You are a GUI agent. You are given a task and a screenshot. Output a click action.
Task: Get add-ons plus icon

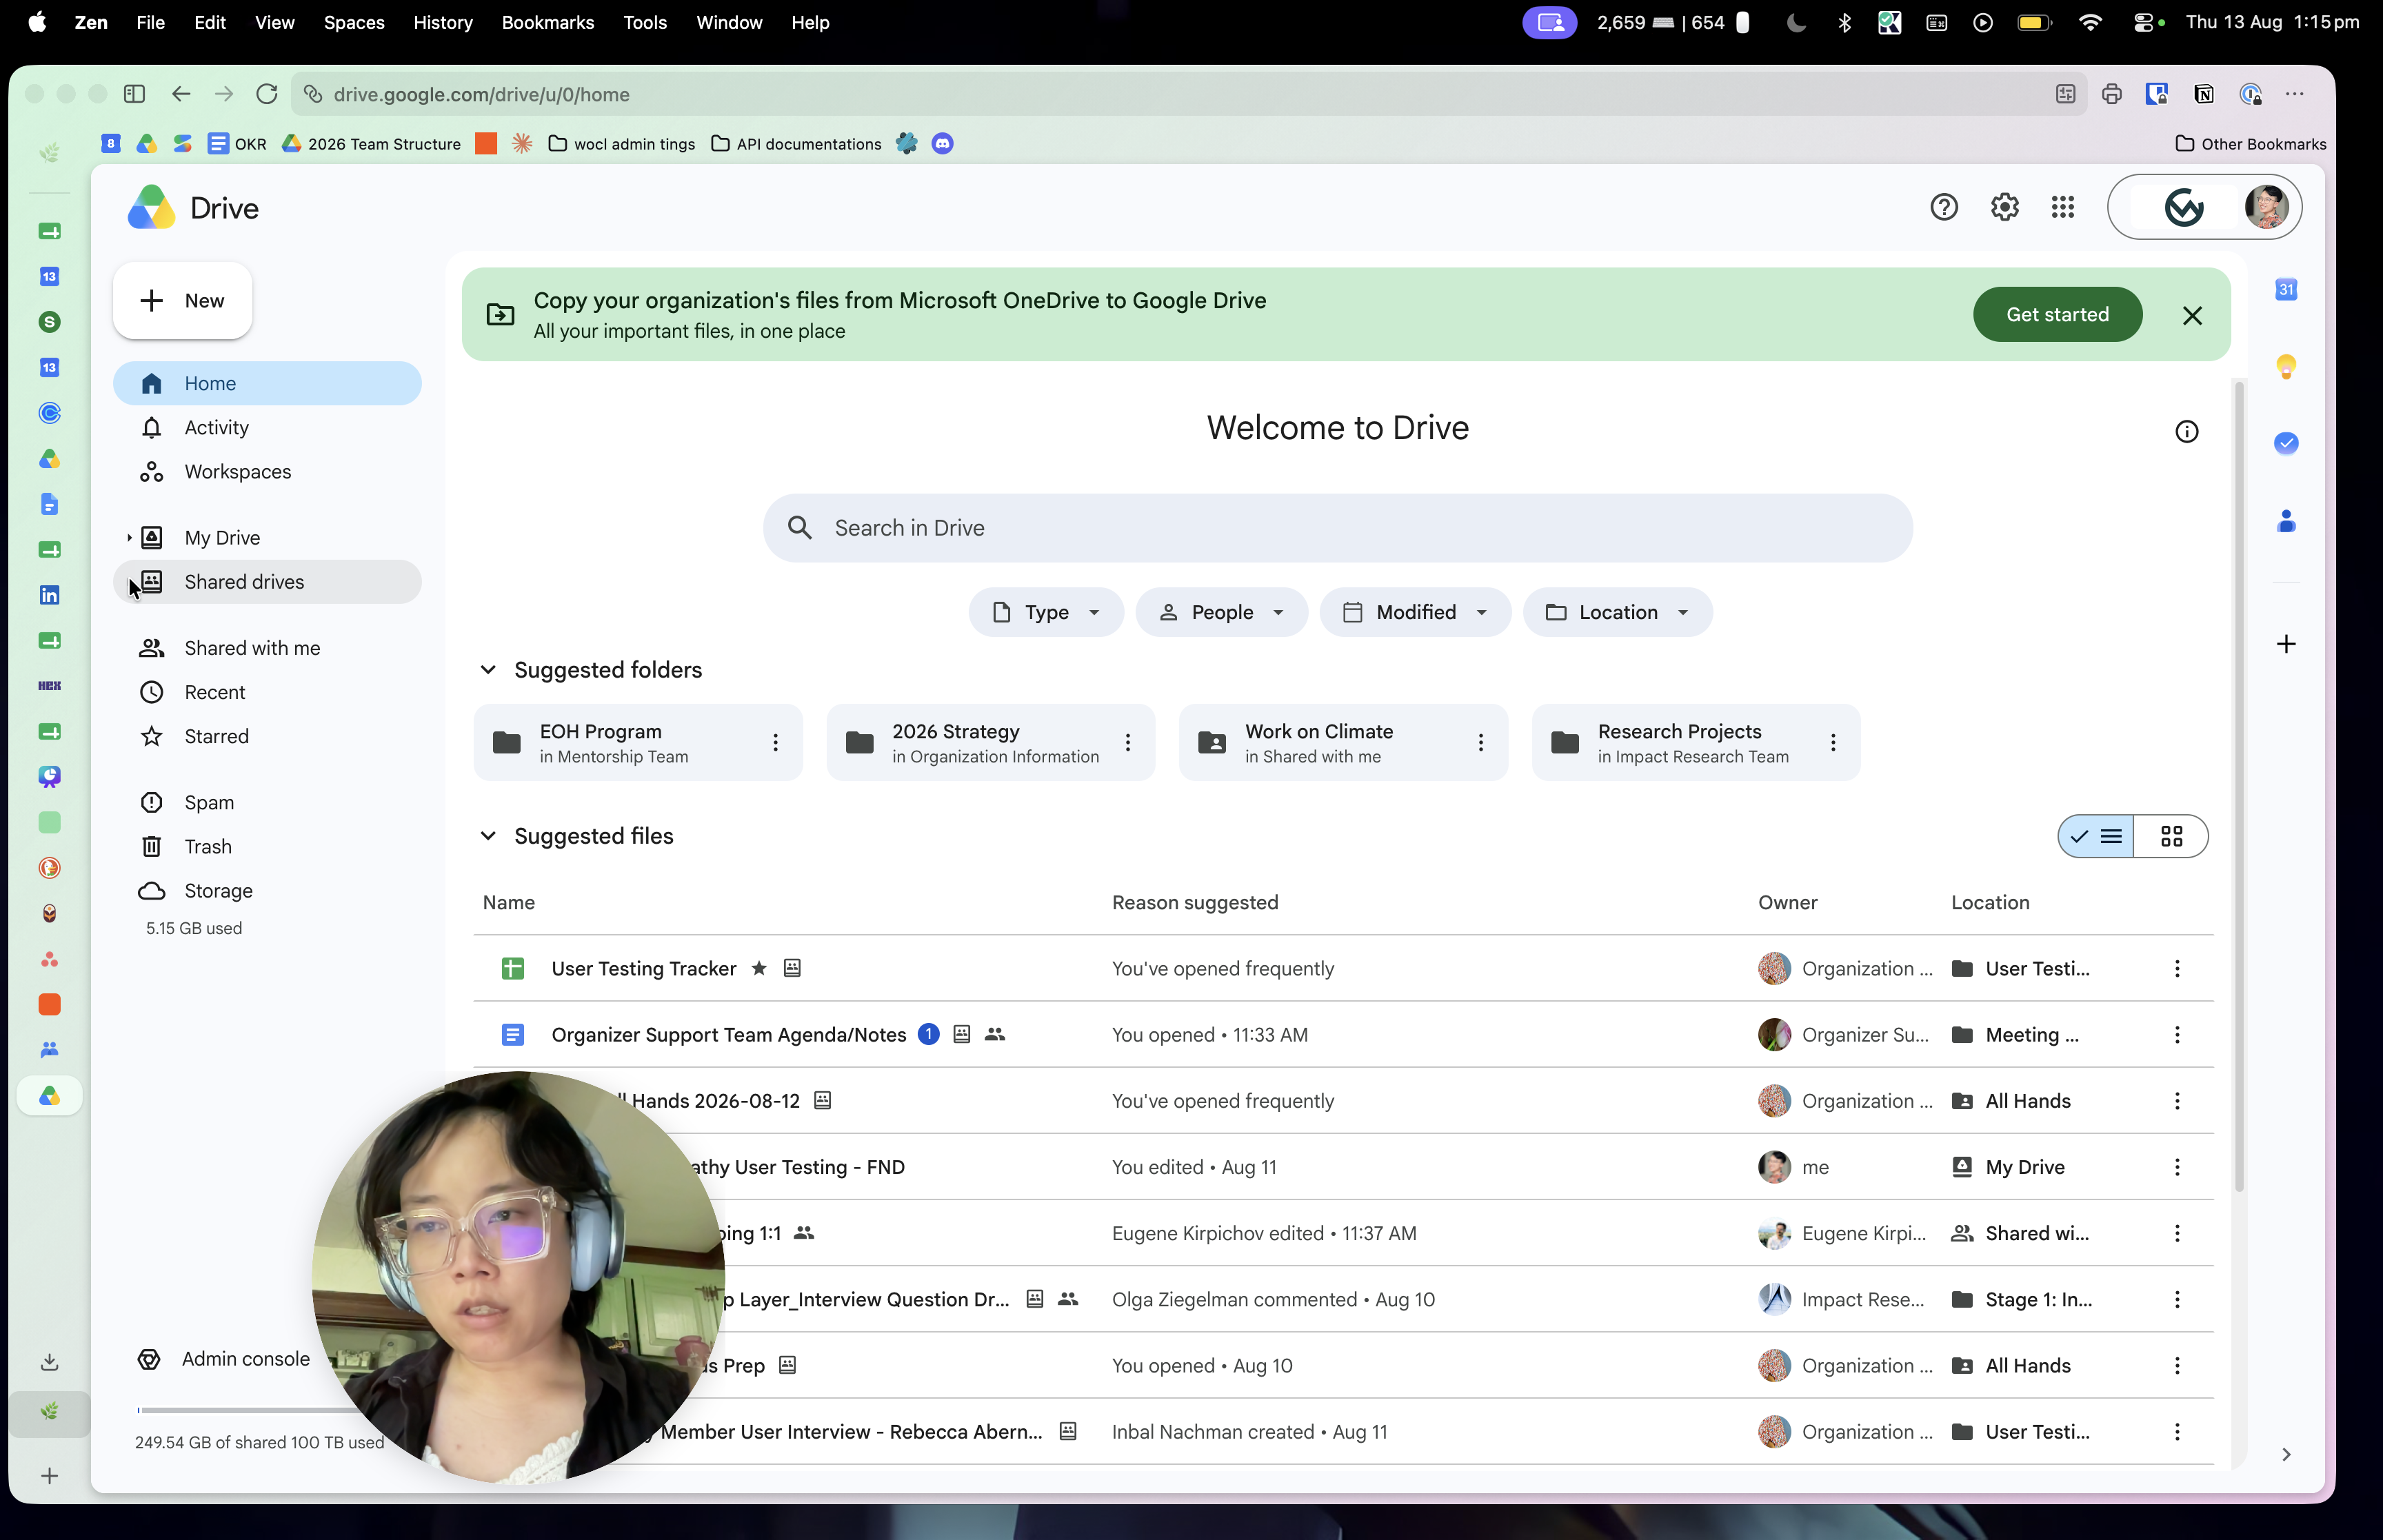2285,643
